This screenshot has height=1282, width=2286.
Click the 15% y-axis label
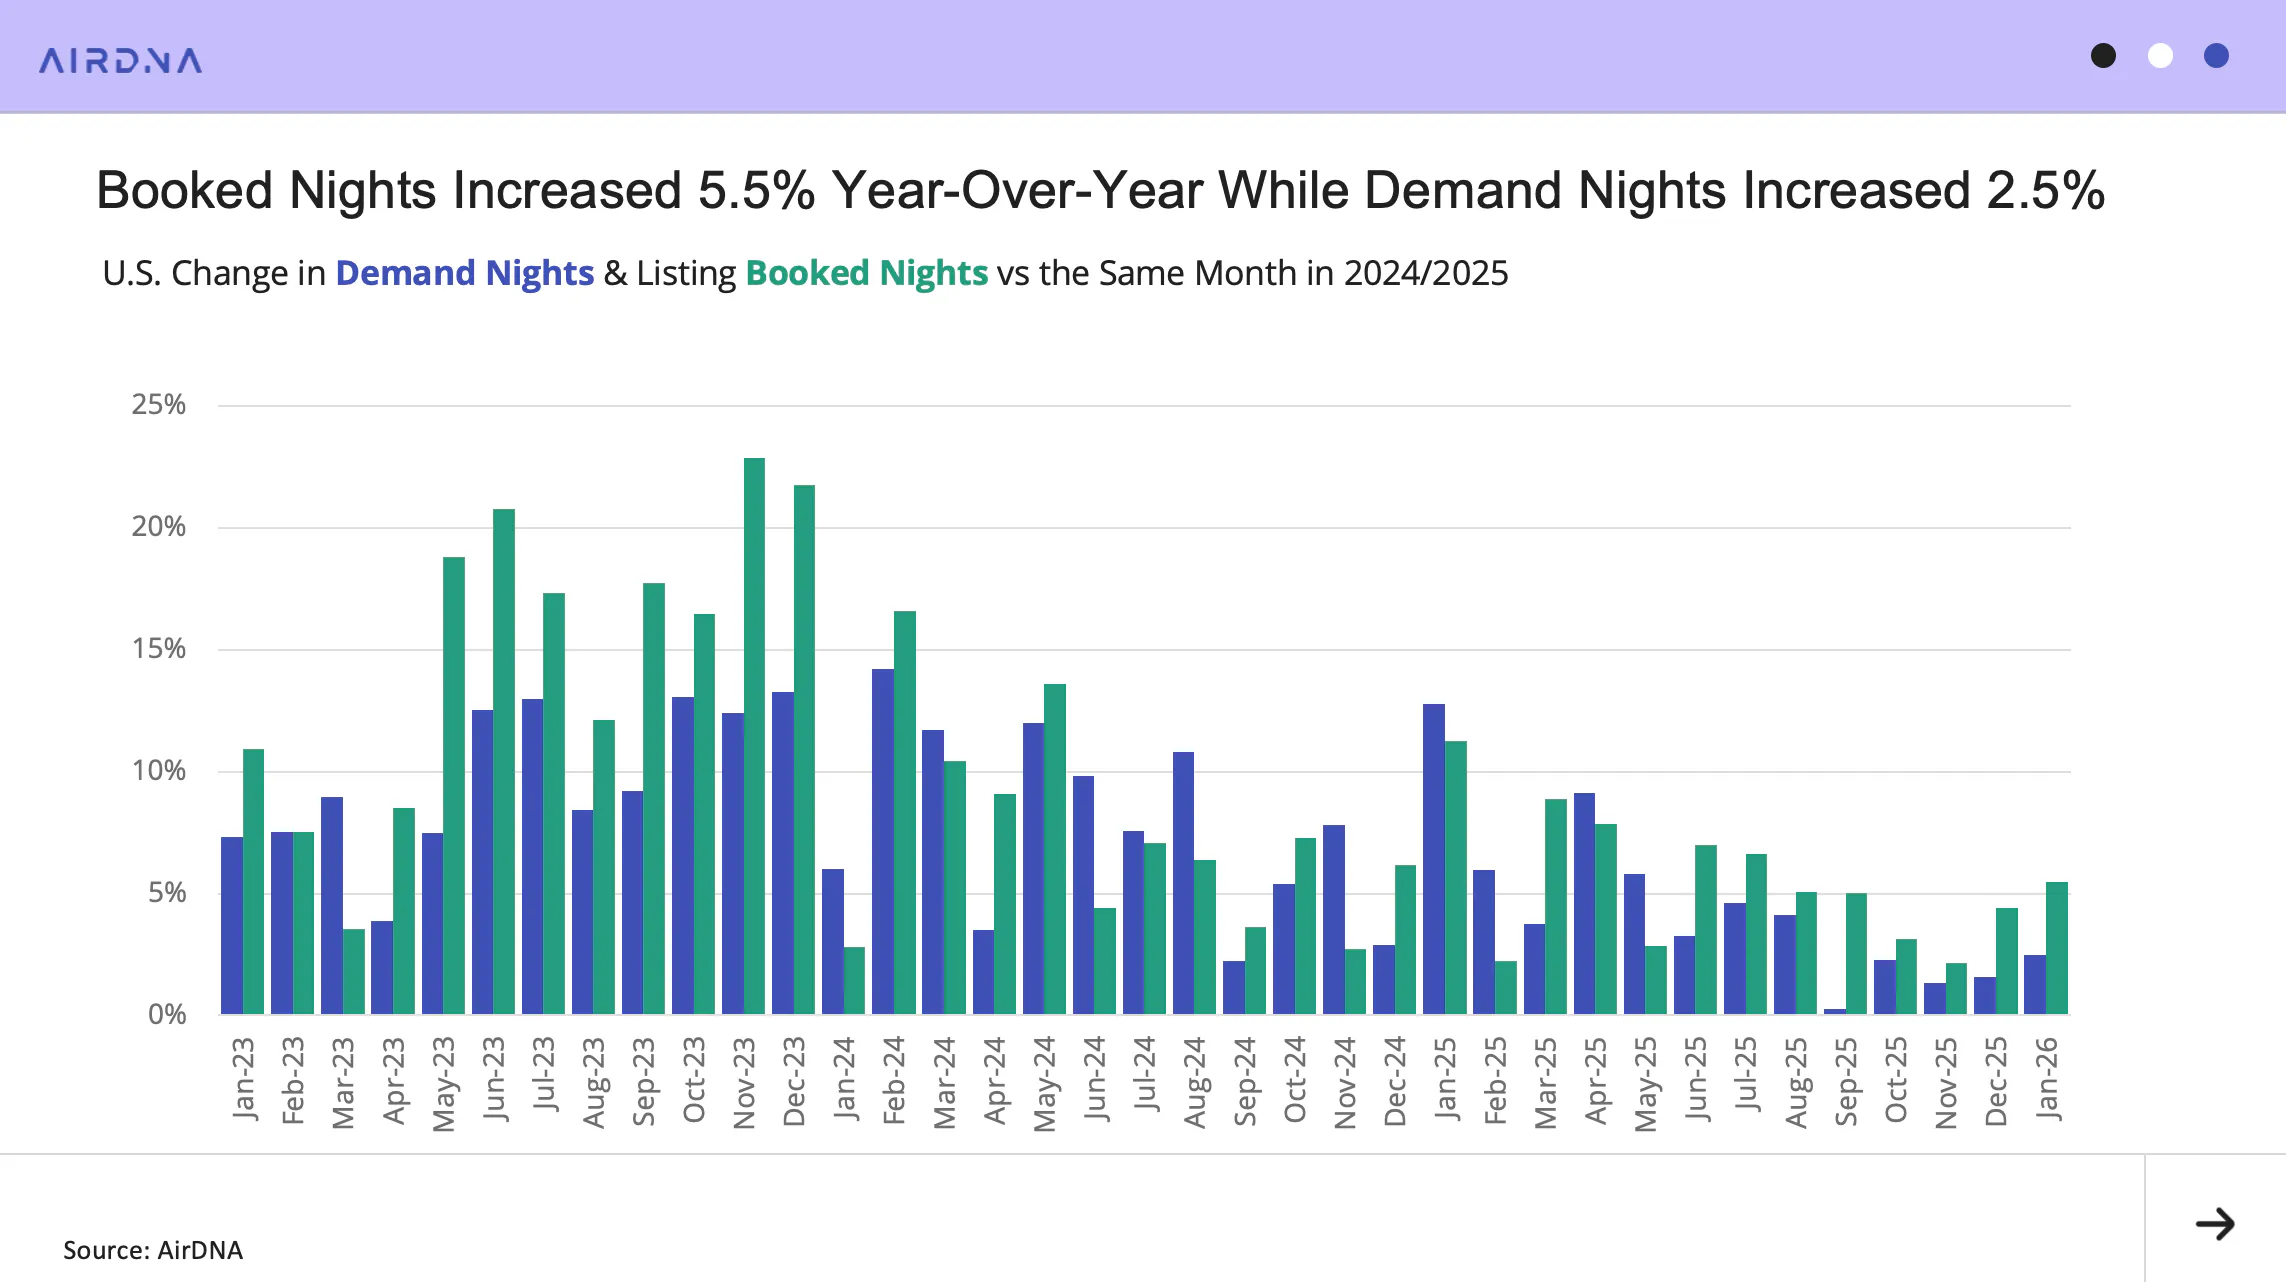[159, 648]
